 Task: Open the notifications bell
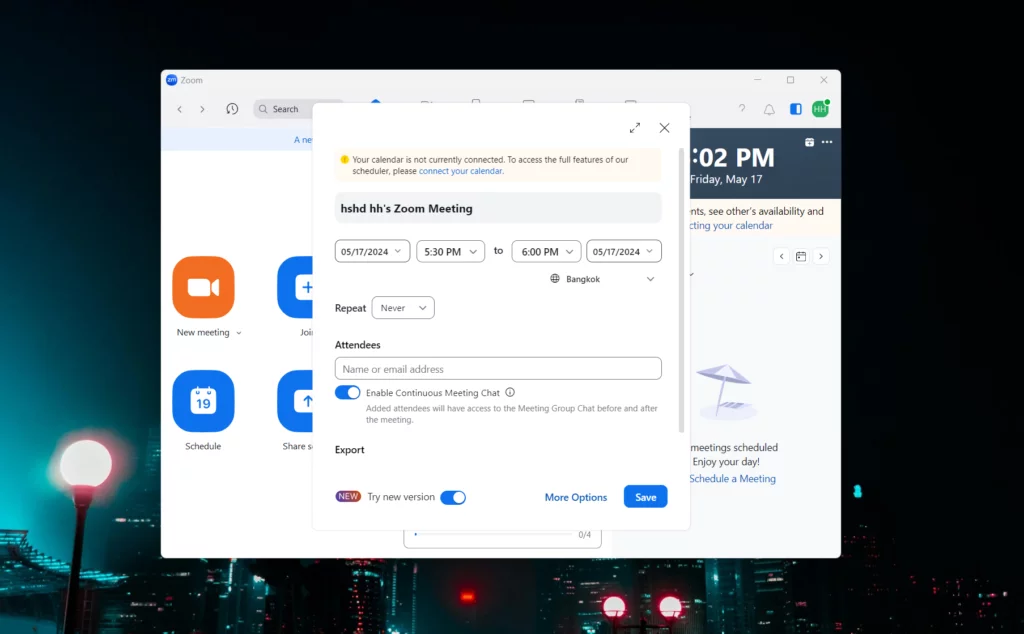(769, 109)
